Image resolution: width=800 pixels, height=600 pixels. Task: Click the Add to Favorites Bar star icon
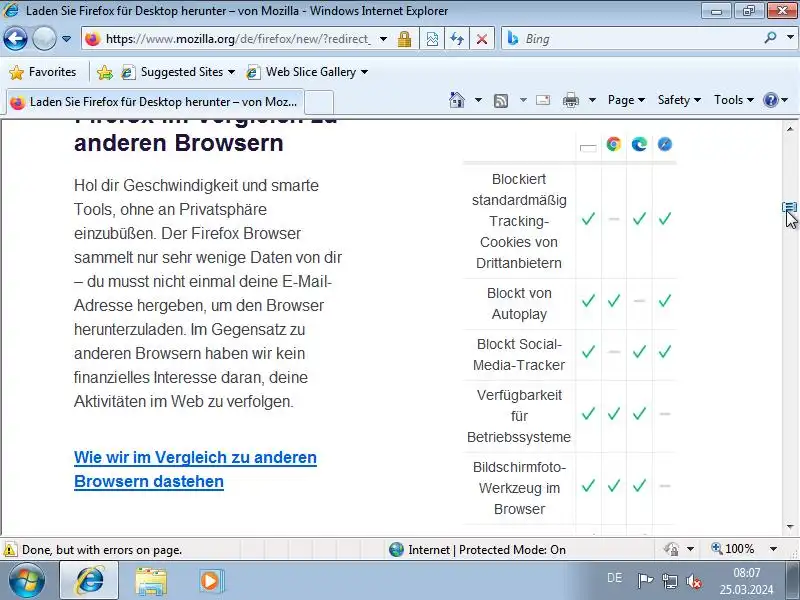click(105, 72)
